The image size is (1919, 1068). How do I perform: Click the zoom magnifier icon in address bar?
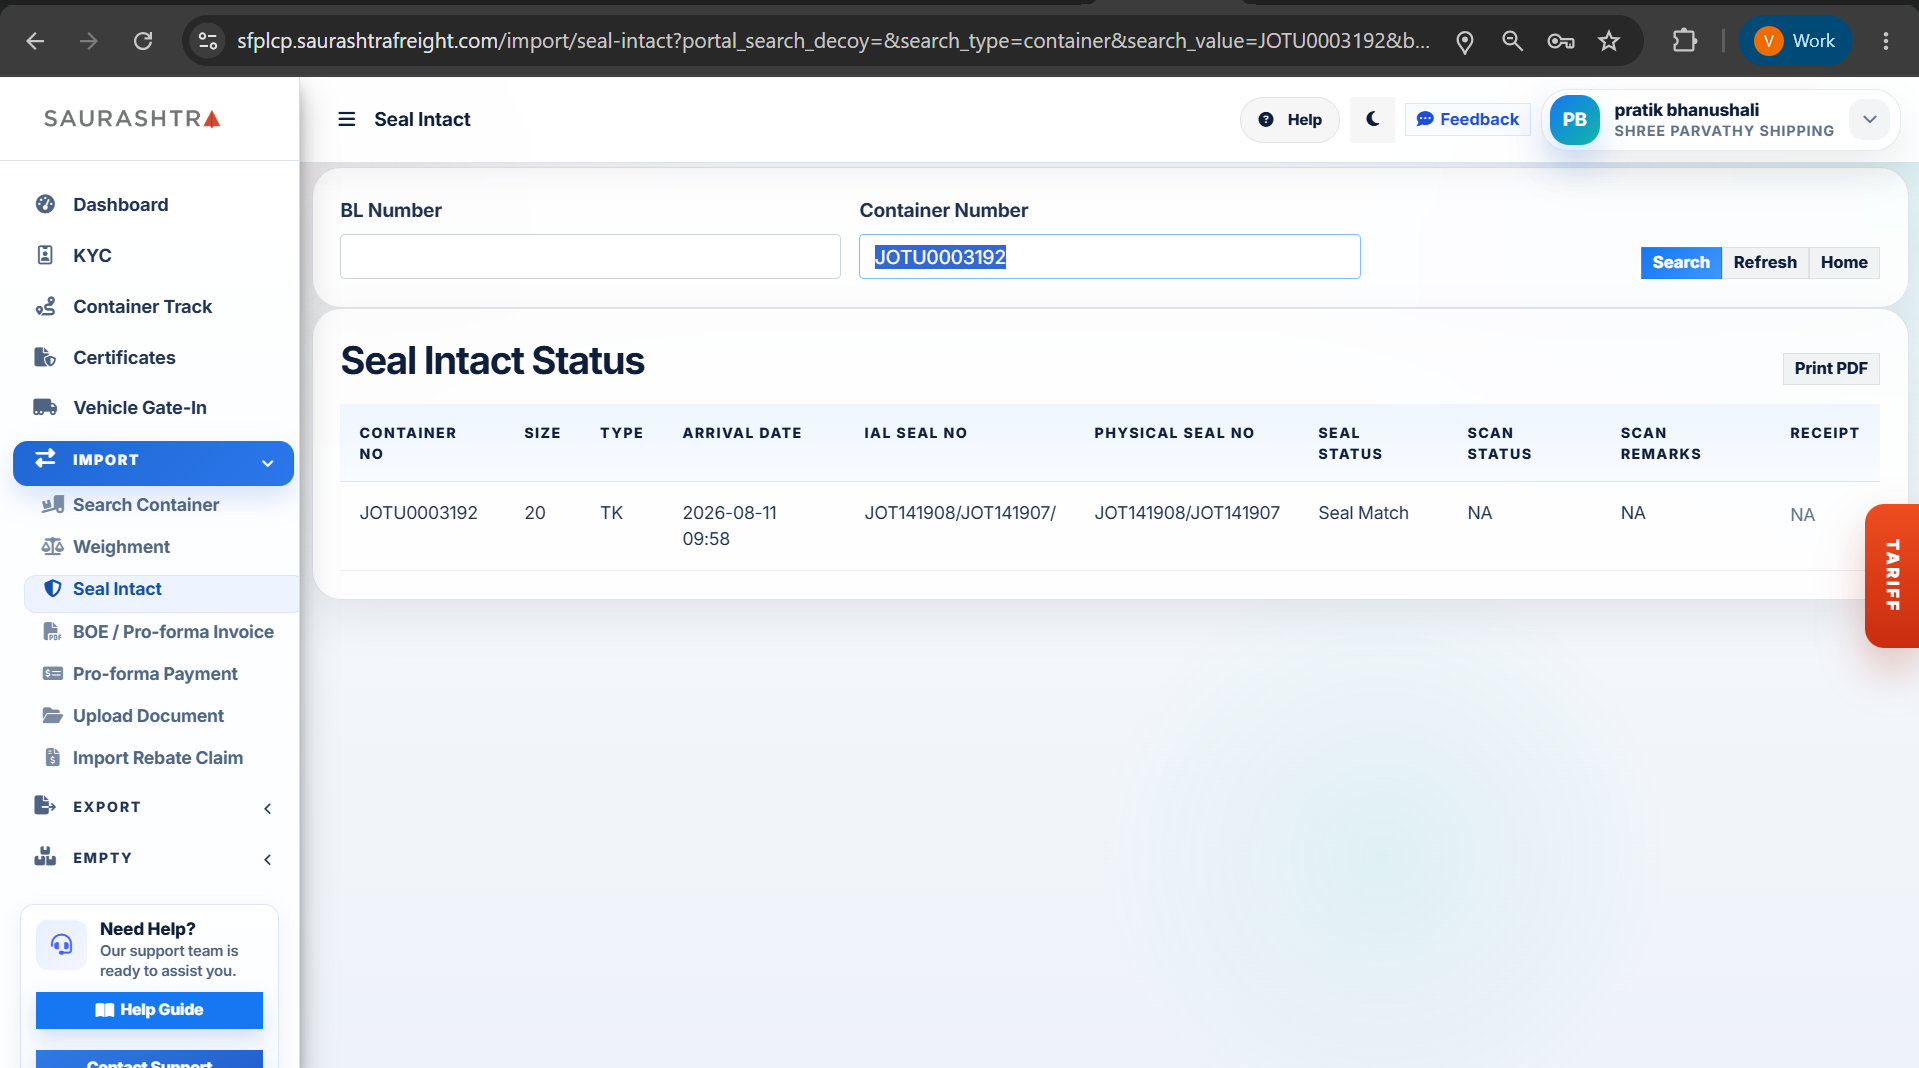coord(1512,41)
